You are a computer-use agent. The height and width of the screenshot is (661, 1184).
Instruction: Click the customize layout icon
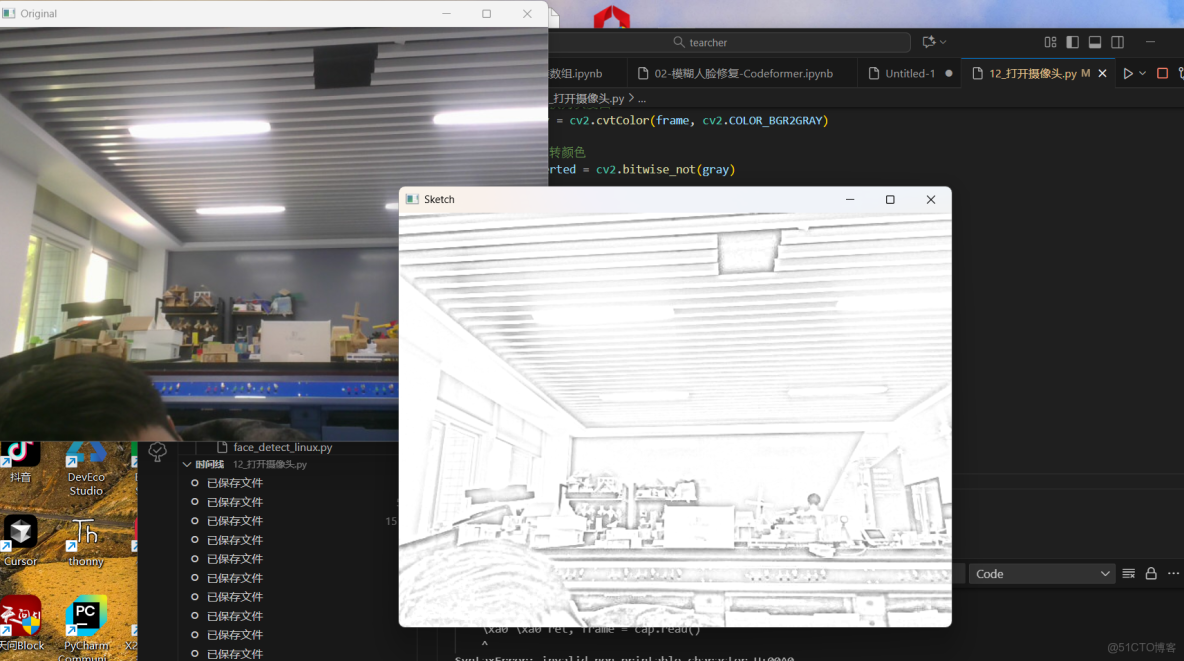1050,42
